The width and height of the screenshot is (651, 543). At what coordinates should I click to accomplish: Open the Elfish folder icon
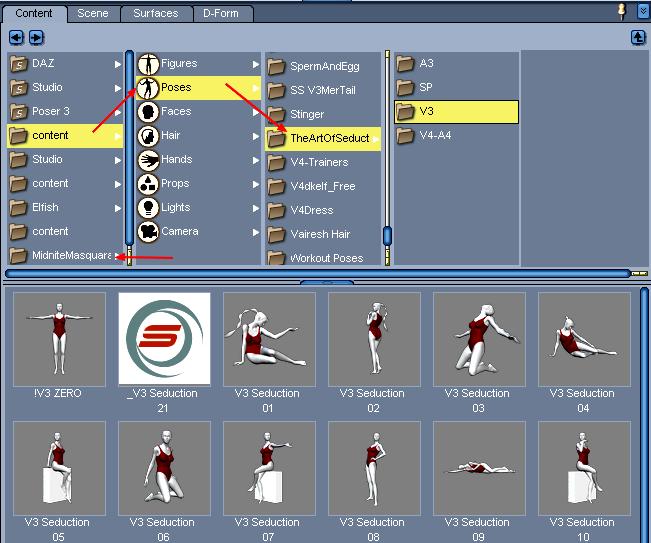coord(19,208)
